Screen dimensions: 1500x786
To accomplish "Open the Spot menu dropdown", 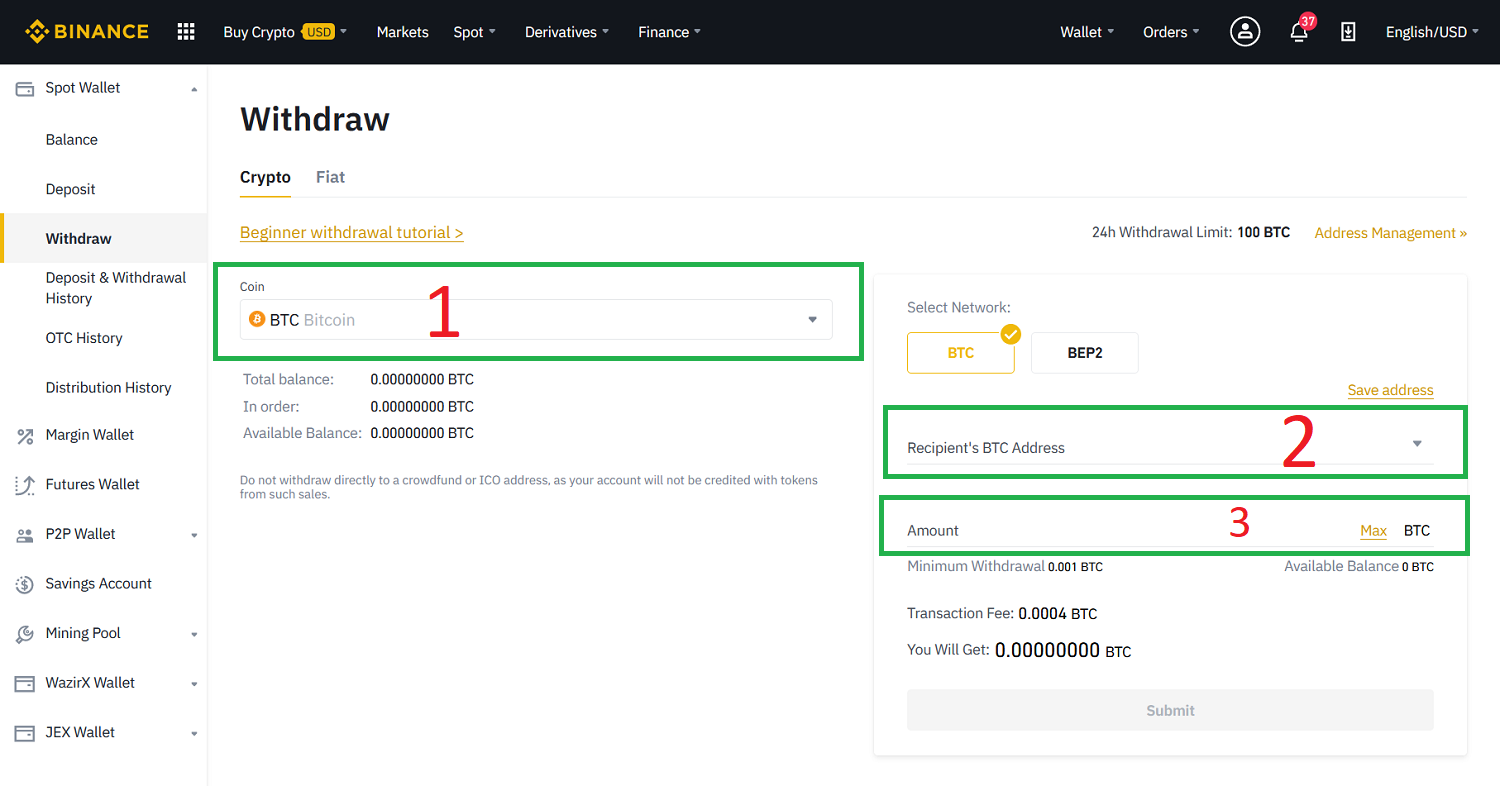I will [474, 32].
